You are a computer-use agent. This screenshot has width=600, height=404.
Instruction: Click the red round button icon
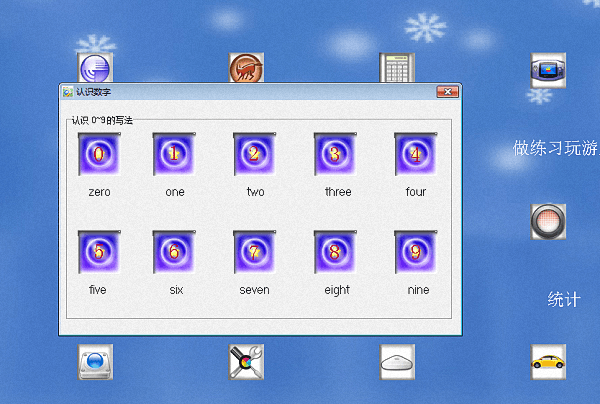click(548, 221)
